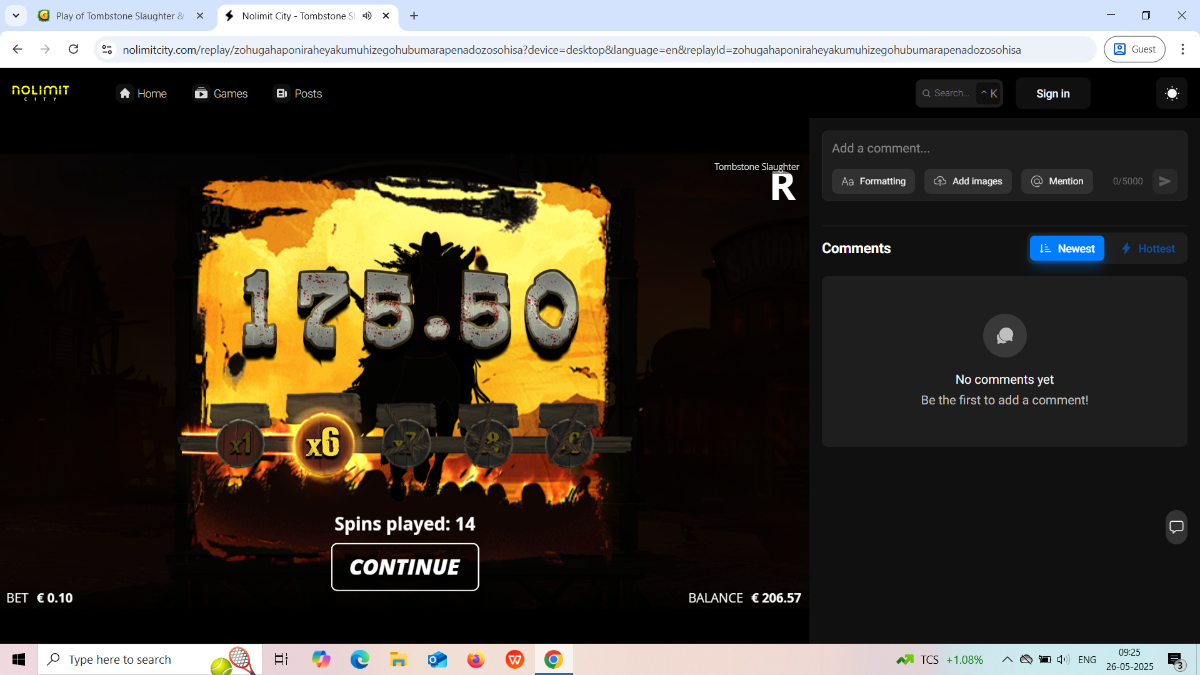Open the TCS stock widget

940,660
